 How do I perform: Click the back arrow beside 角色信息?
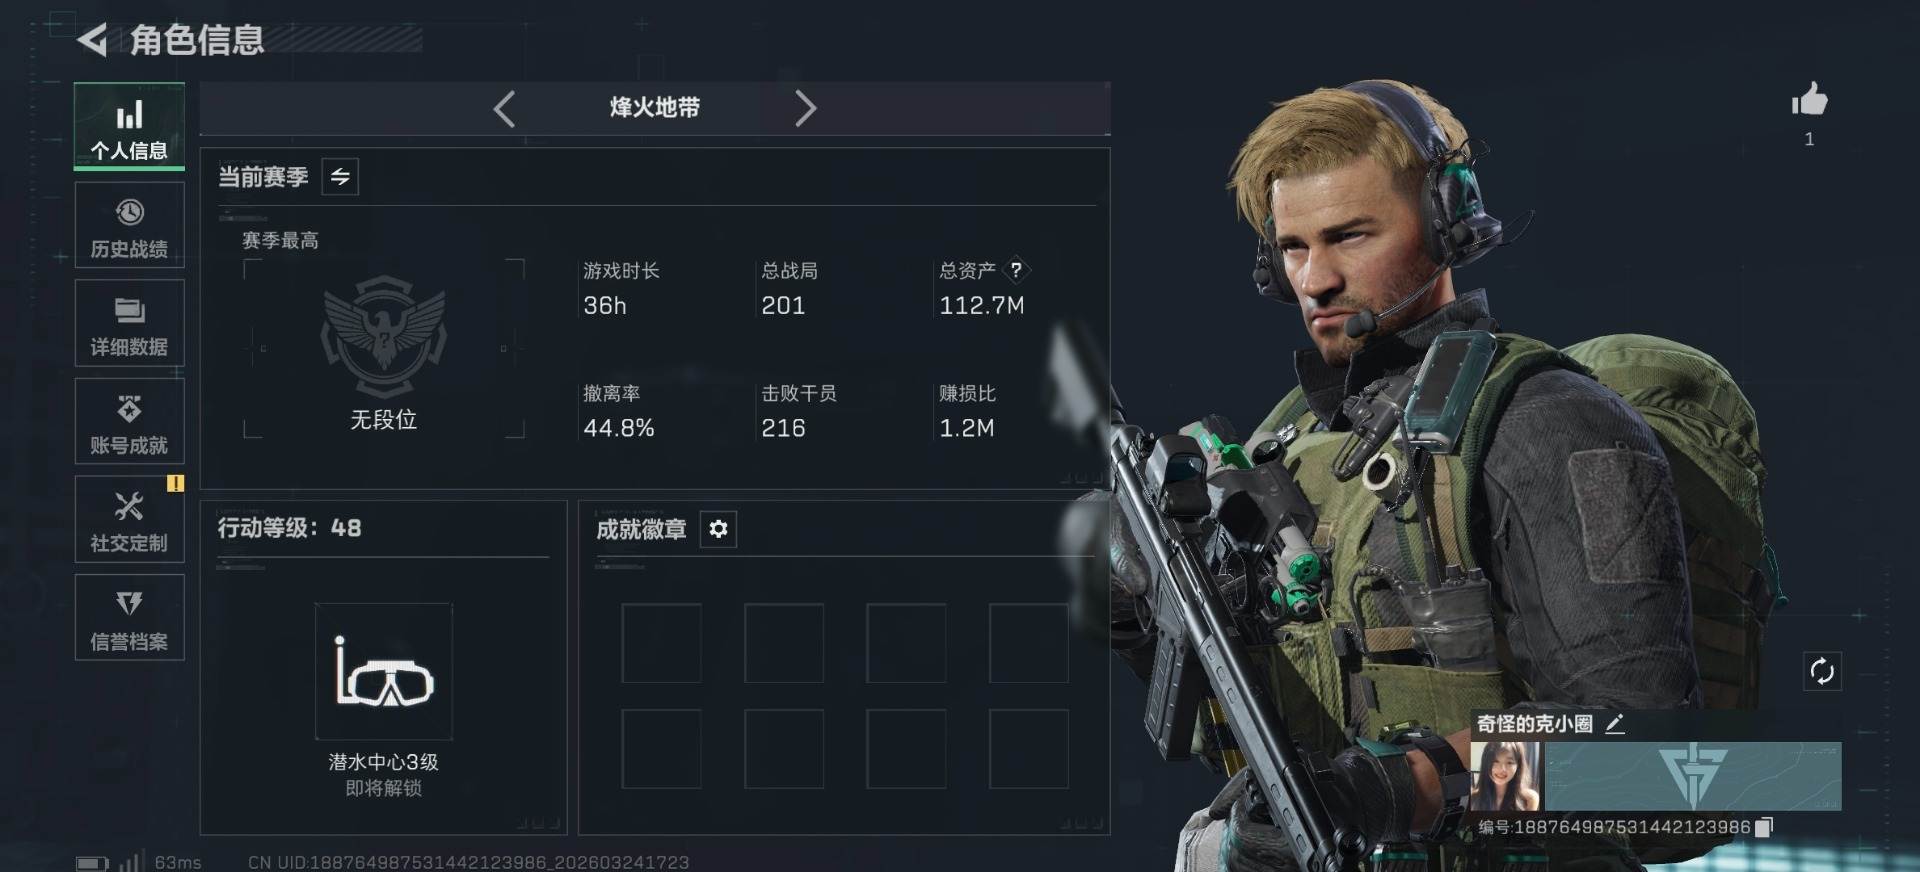click(x=92, y=40)
